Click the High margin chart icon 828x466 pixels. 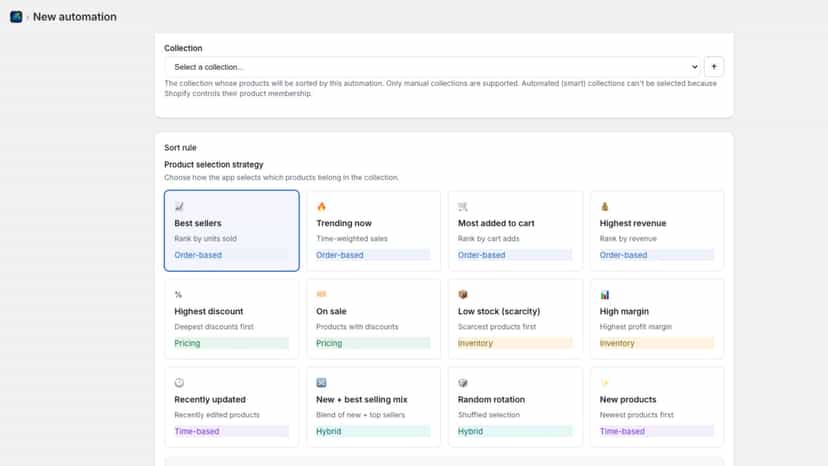pyautogui.click(x=605, y=294)
